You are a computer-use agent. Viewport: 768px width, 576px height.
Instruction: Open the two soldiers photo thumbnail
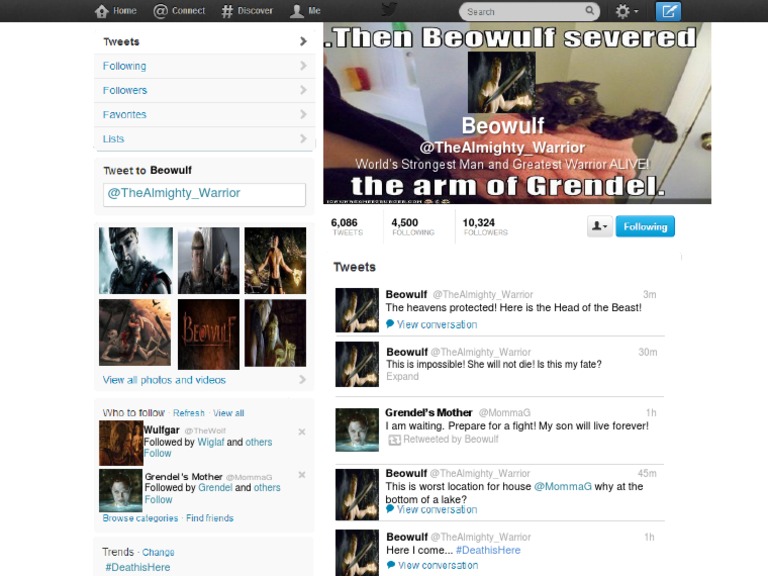point(209,261)
